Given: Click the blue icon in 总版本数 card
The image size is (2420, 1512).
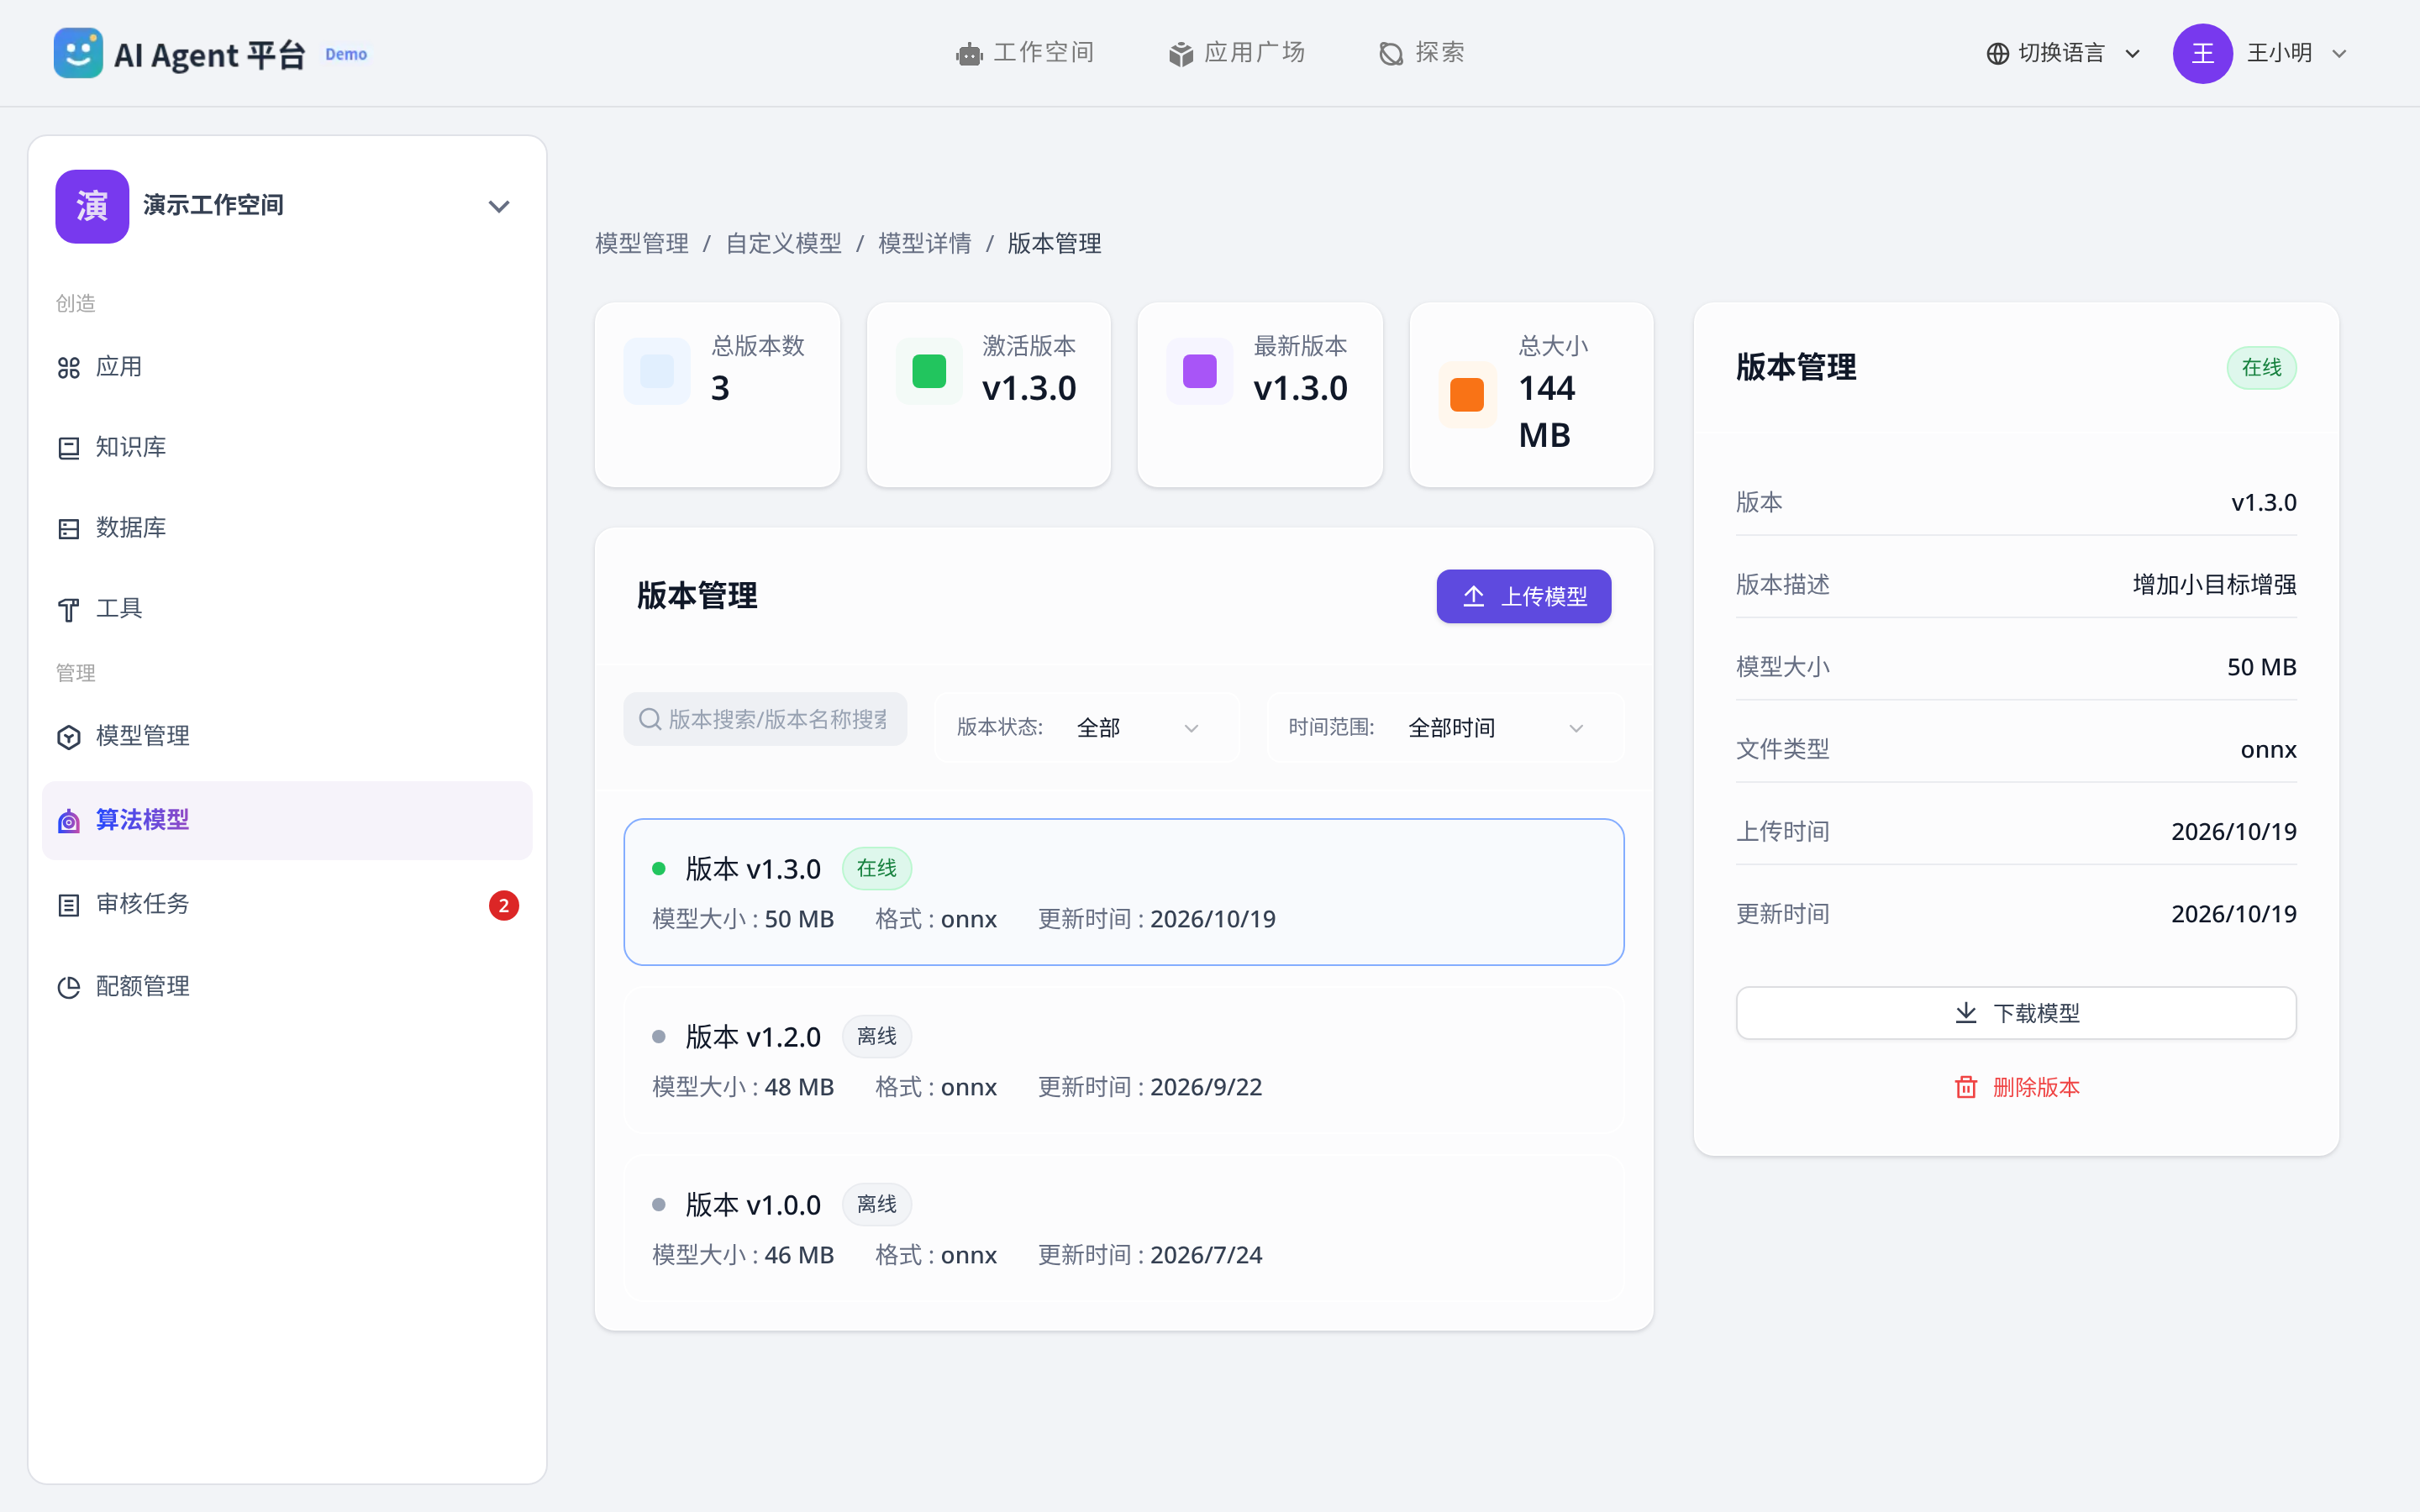Looking at the screenshot, I should pyautogui.click(x=657, y=371).
